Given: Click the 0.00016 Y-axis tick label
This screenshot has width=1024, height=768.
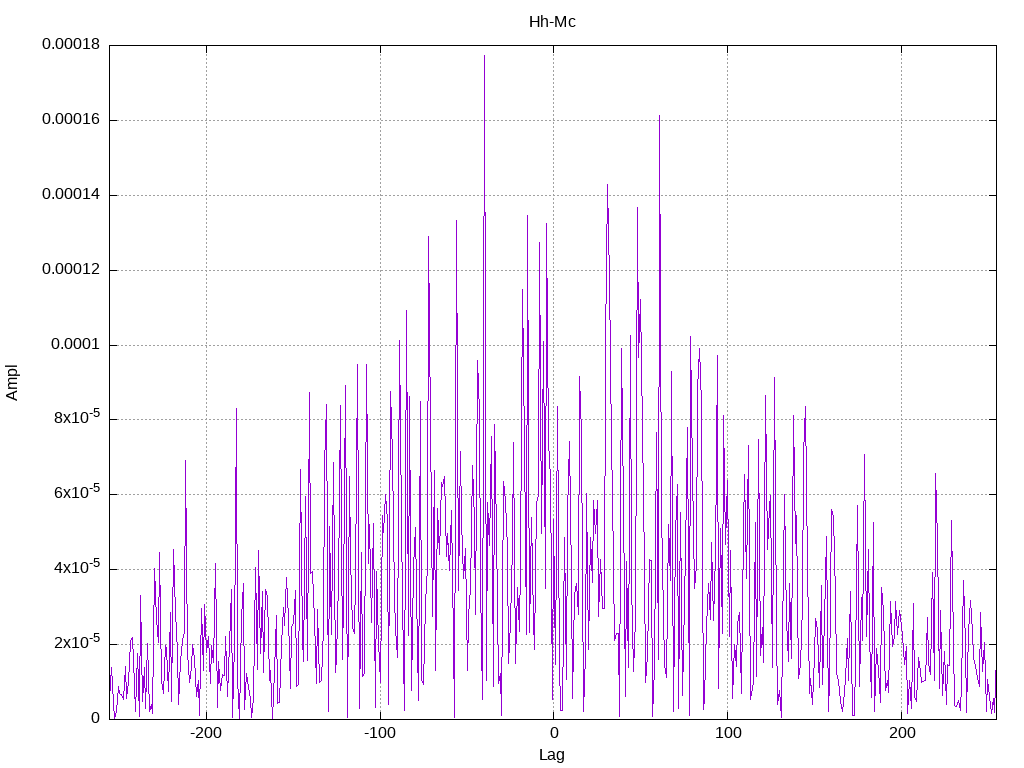Looking at the screenshot, I should click(71, 120).
